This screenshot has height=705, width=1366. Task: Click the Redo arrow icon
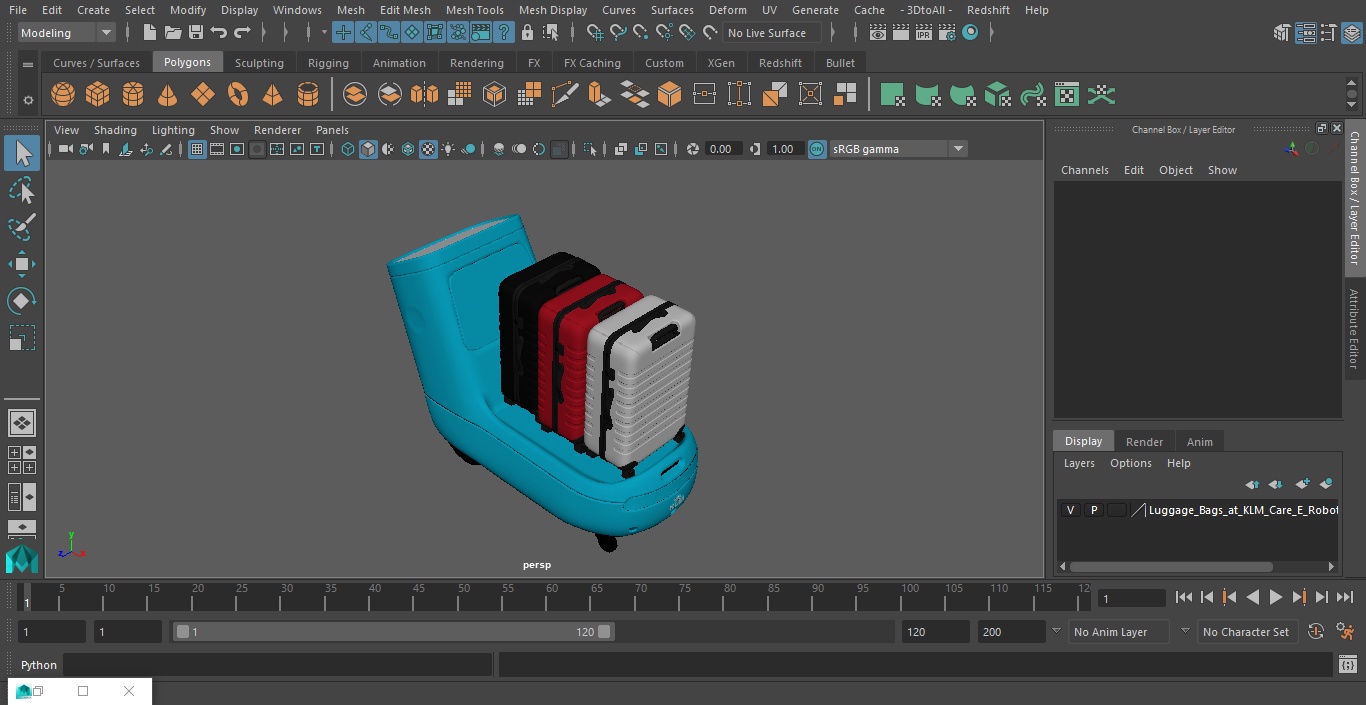242,33
